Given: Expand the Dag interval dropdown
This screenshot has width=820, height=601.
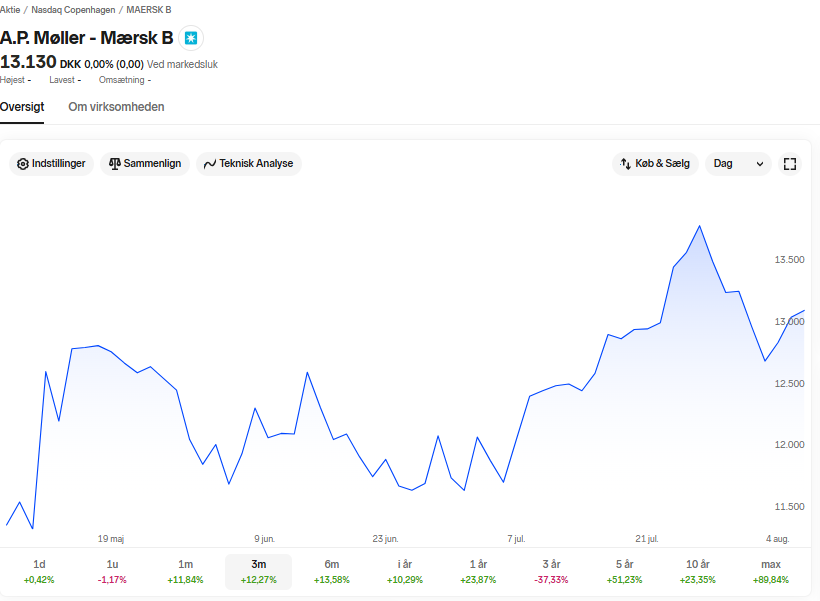Looking at the screenshot, I should pos(738,164).
